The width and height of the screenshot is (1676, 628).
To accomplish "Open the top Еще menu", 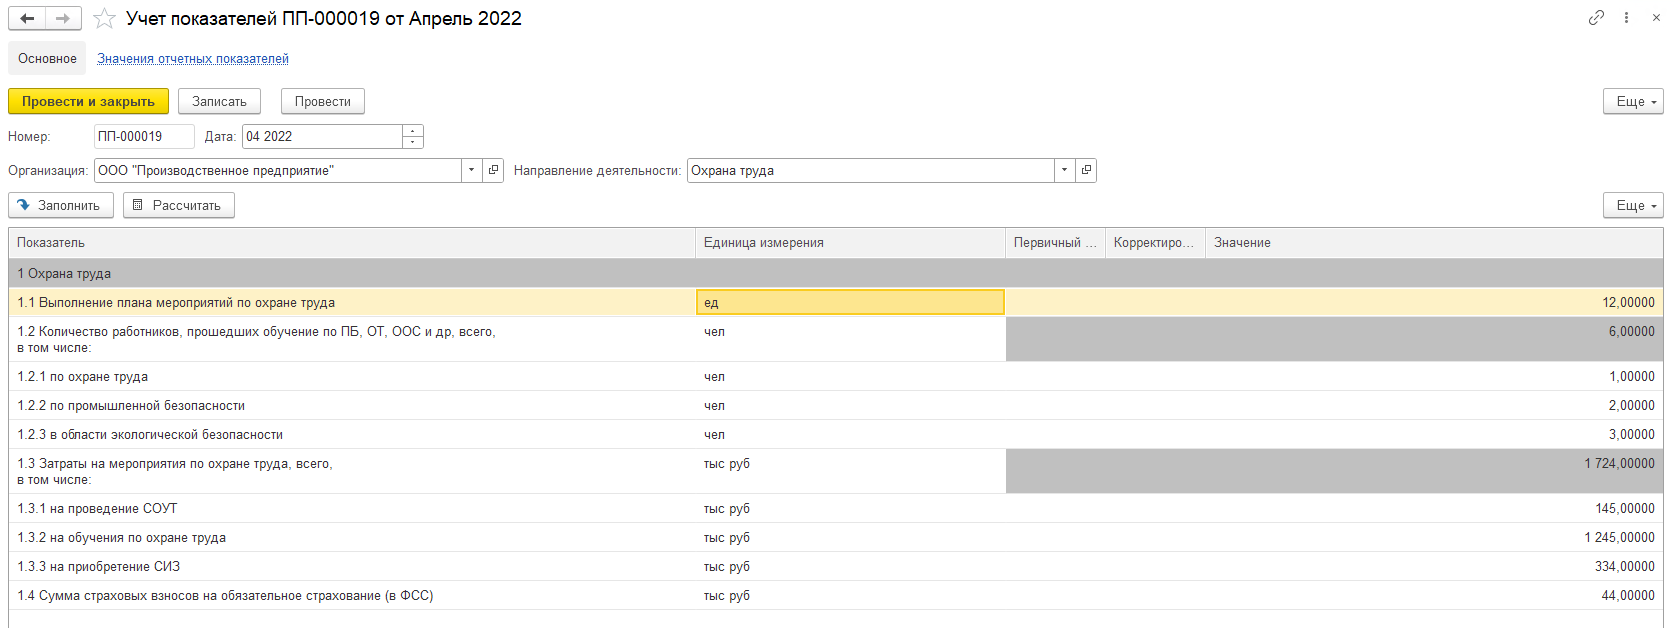I will click(1632, 101).
